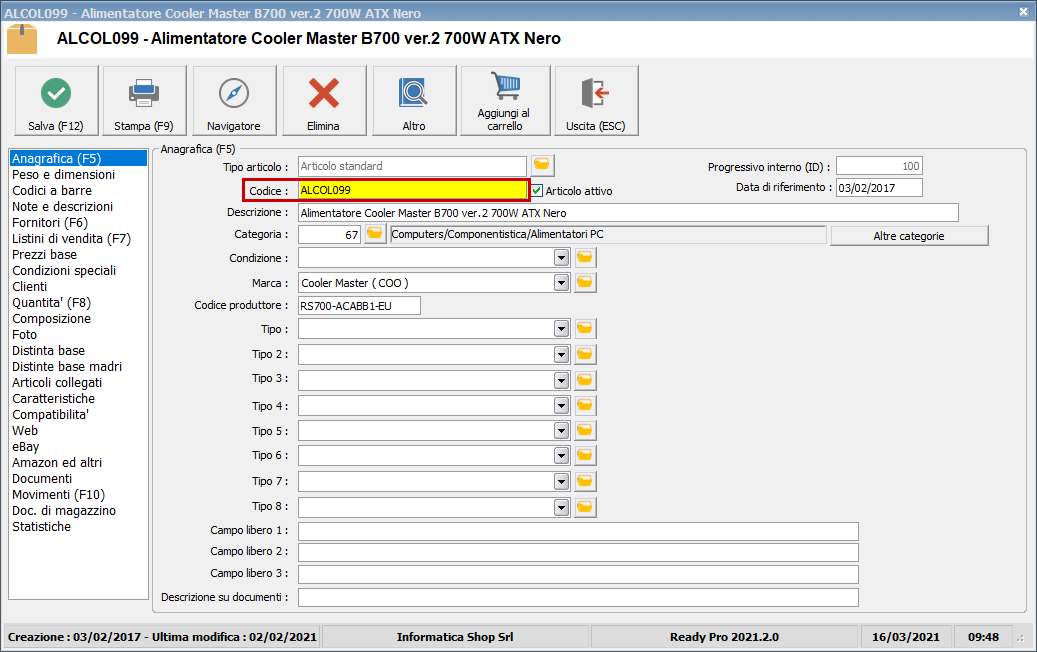Open the Web section in the sidebar

(x=25, y=430)
